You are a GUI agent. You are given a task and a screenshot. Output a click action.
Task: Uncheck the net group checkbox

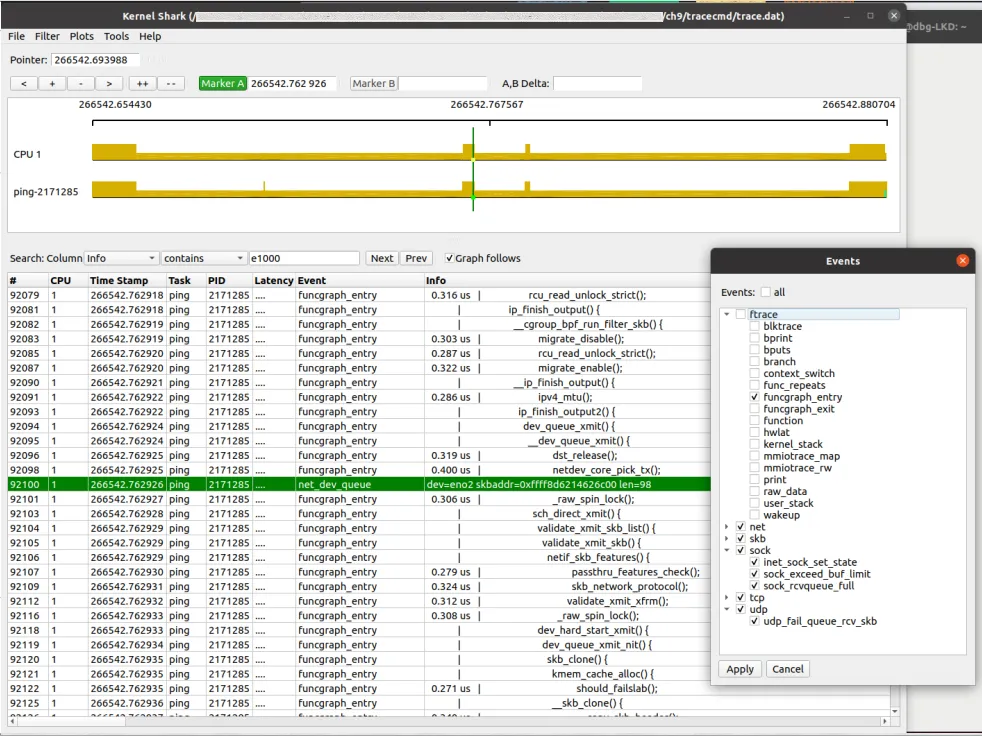(740, 527)
